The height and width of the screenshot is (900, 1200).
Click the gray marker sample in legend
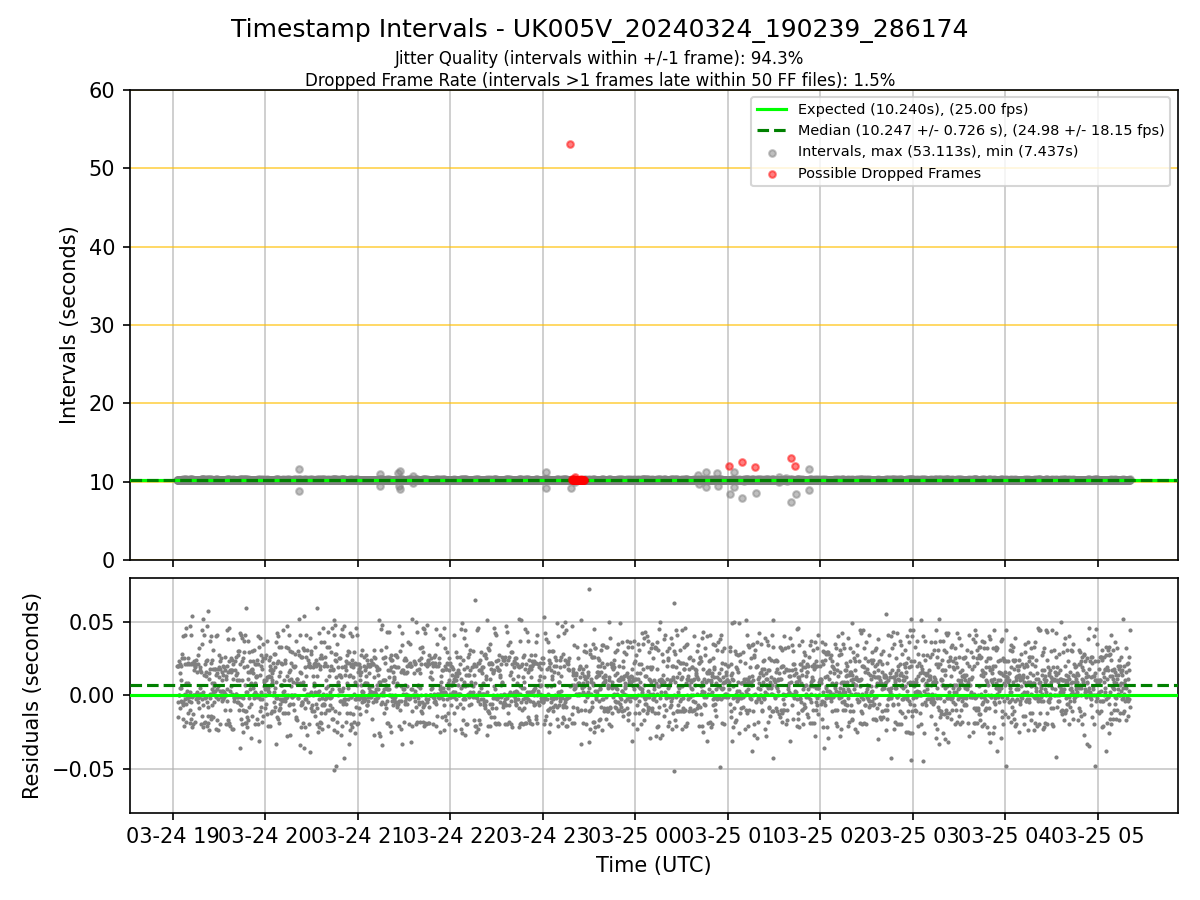[x=773, y=152]
